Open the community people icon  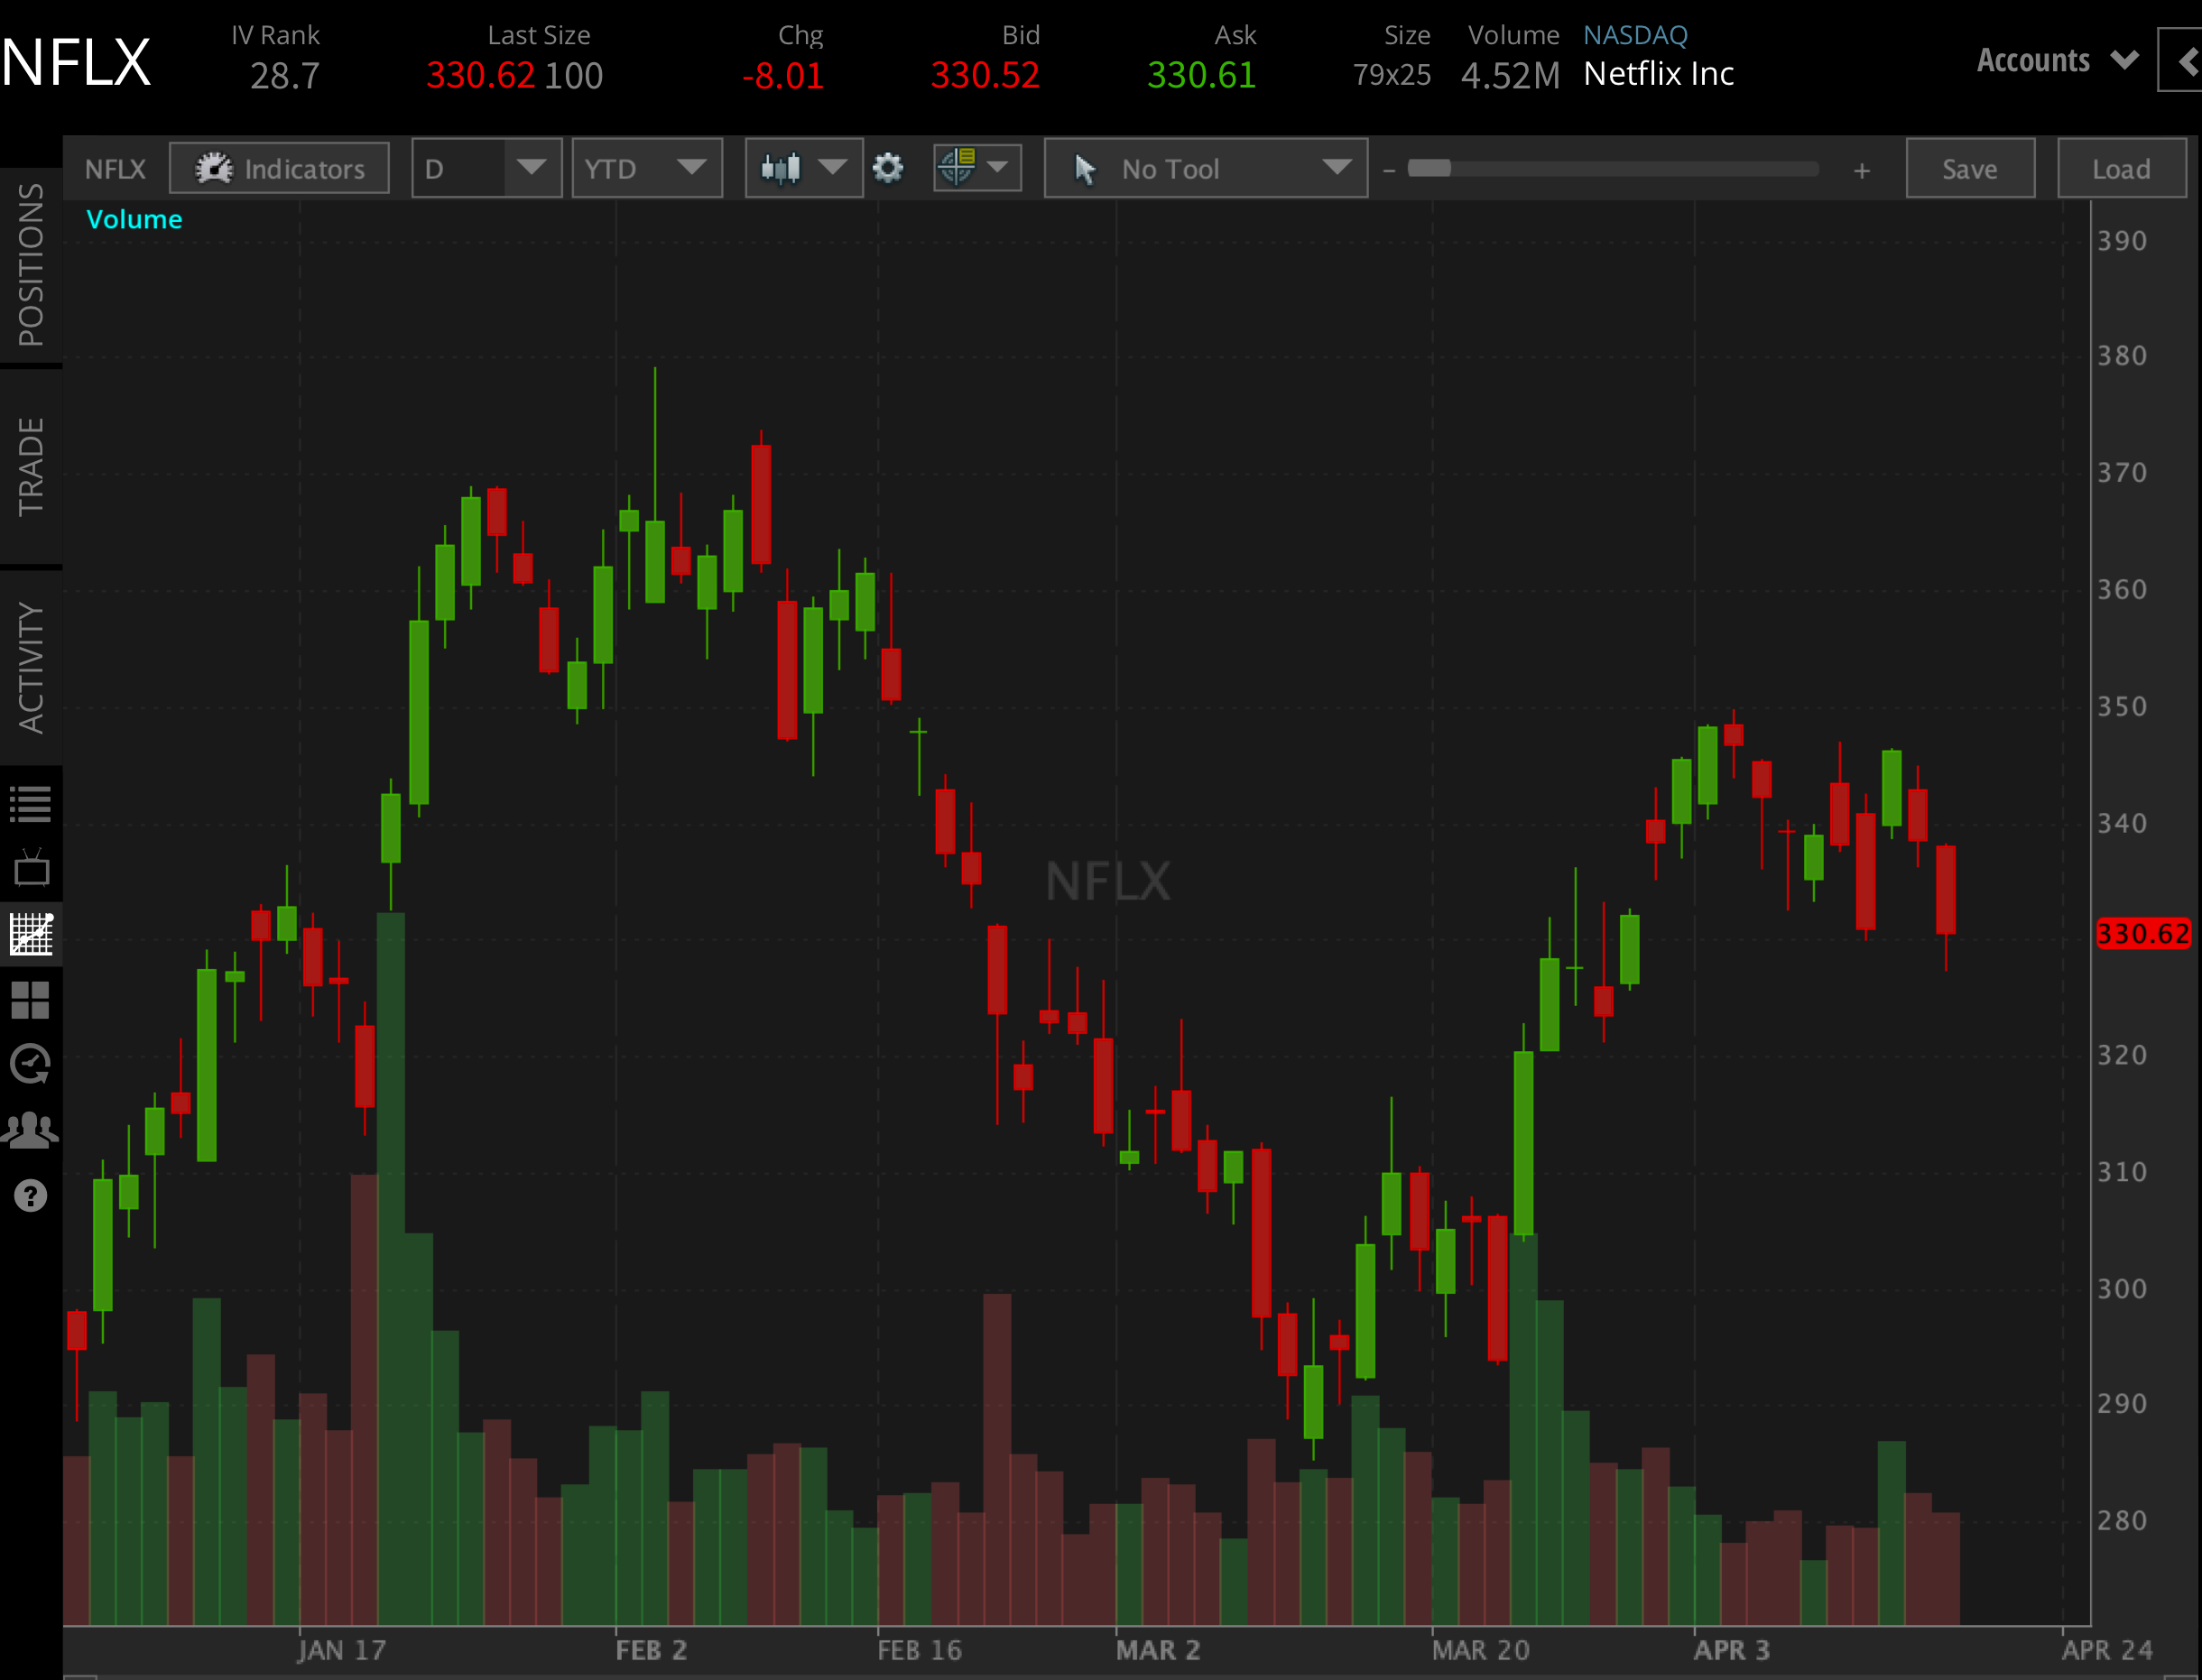[x=30, y=1130]
